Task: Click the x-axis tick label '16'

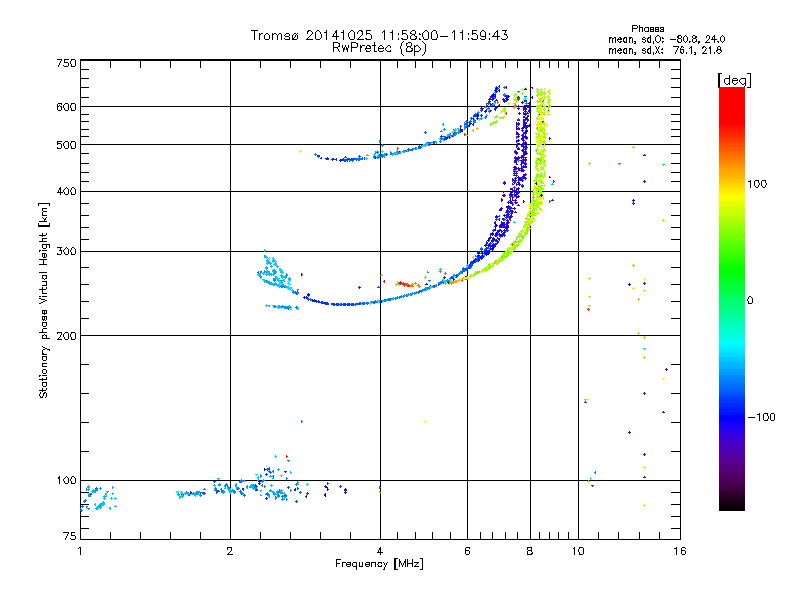Action: coord(680,551)
